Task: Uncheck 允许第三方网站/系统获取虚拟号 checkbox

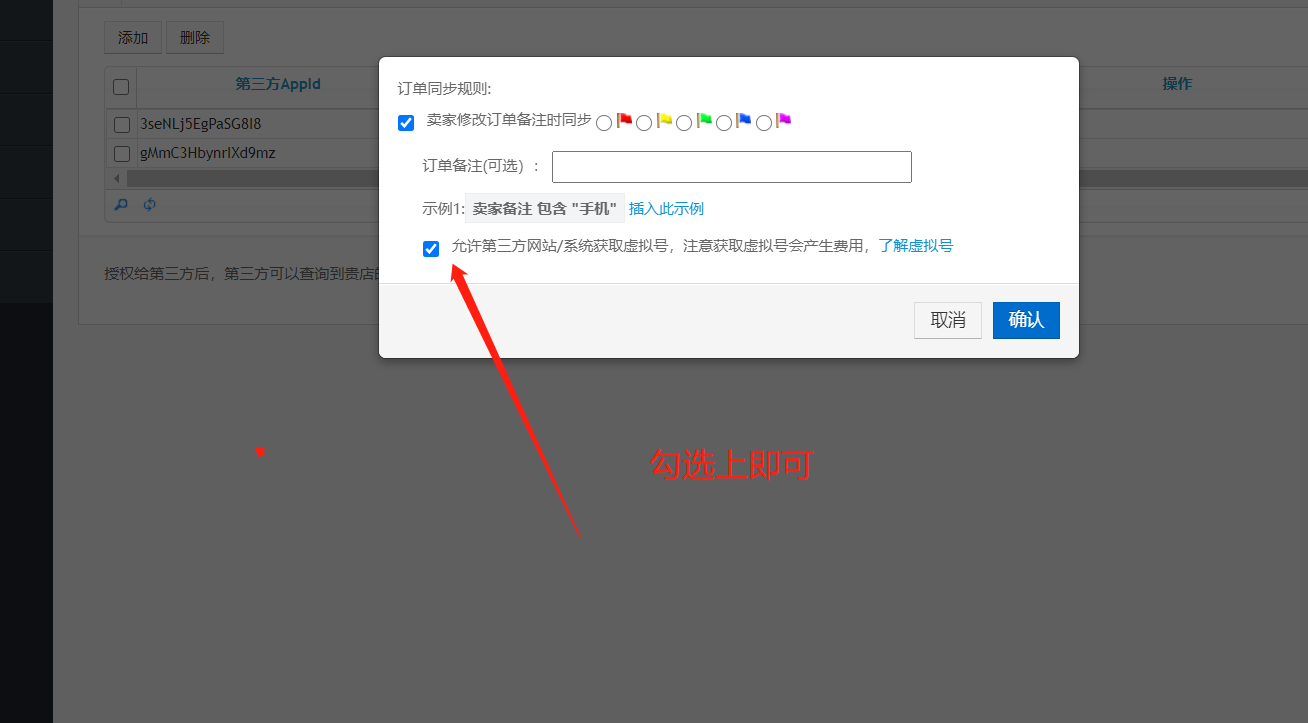Action: point(431,249)
